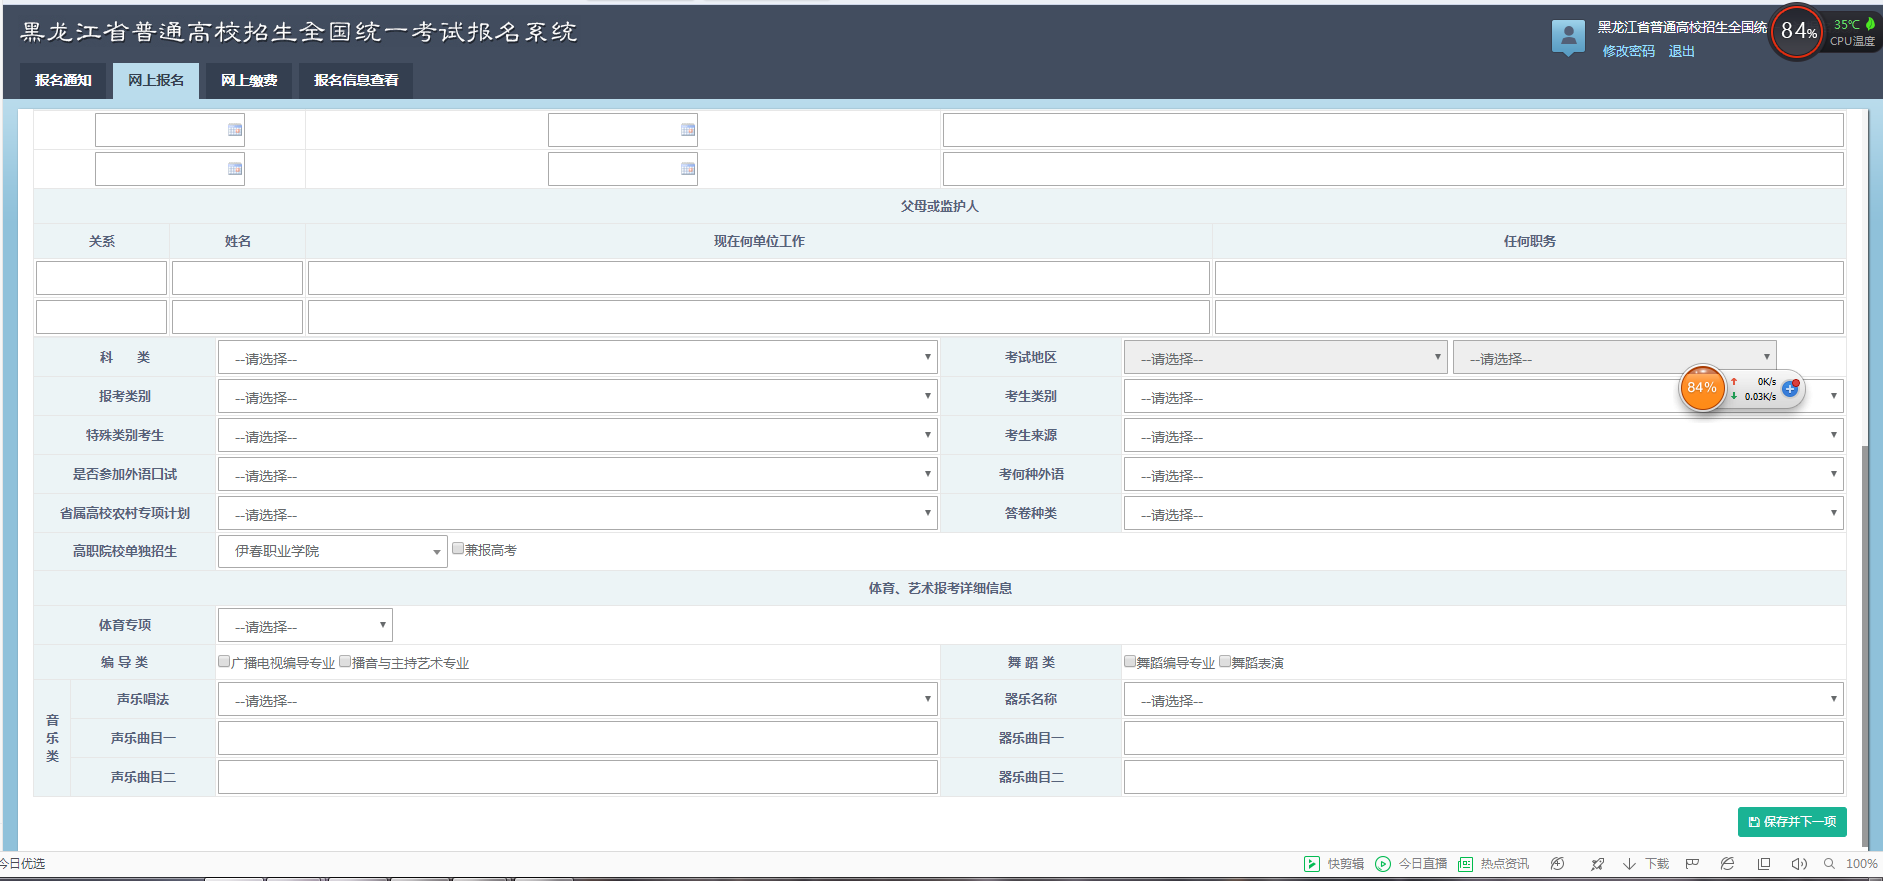Open 热点资讯 news icon
Screen dimensions: 1883x881
(x=1493, y=864)
